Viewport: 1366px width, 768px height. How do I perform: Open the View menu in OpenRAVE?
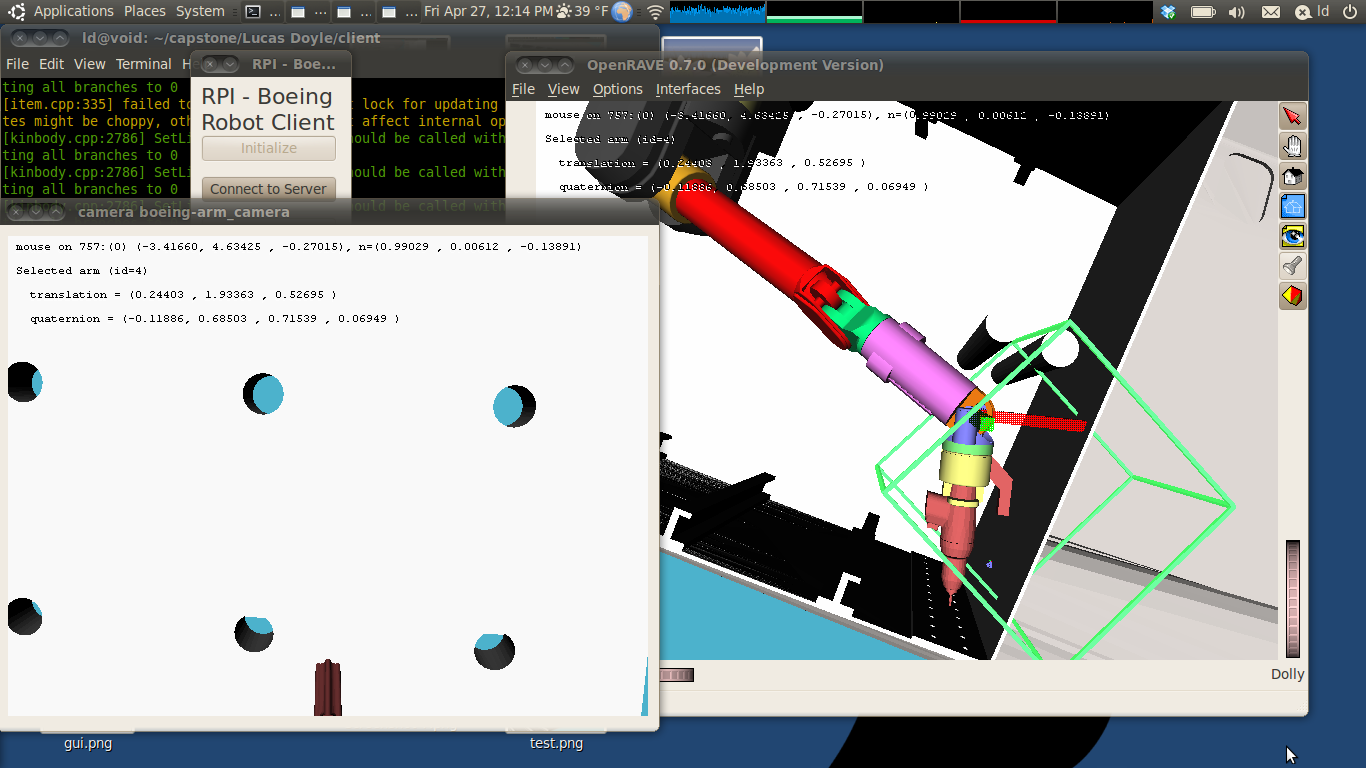[563, 89]
